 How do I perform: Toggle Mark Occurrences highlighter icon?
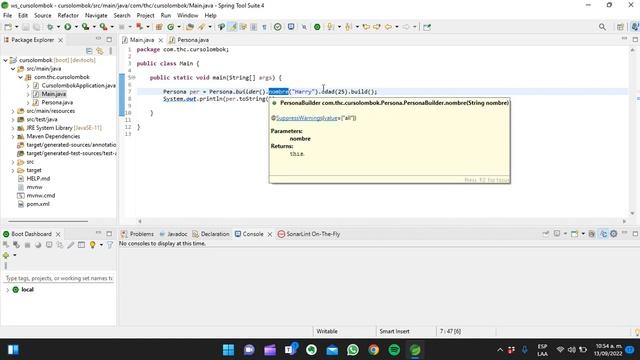[232, 27]
